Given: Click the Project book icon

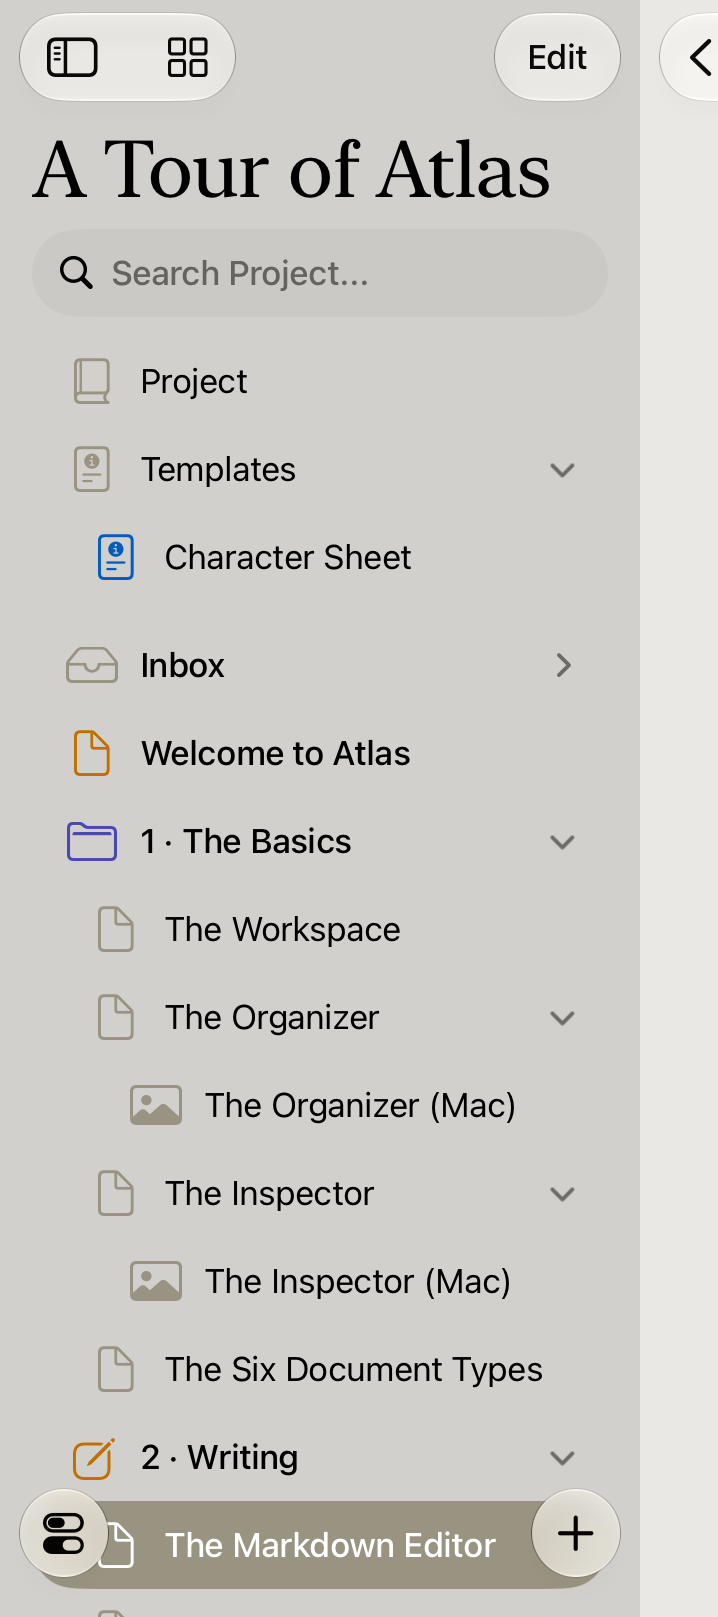Looking at the screenshot, I should (x=92, y=381).
